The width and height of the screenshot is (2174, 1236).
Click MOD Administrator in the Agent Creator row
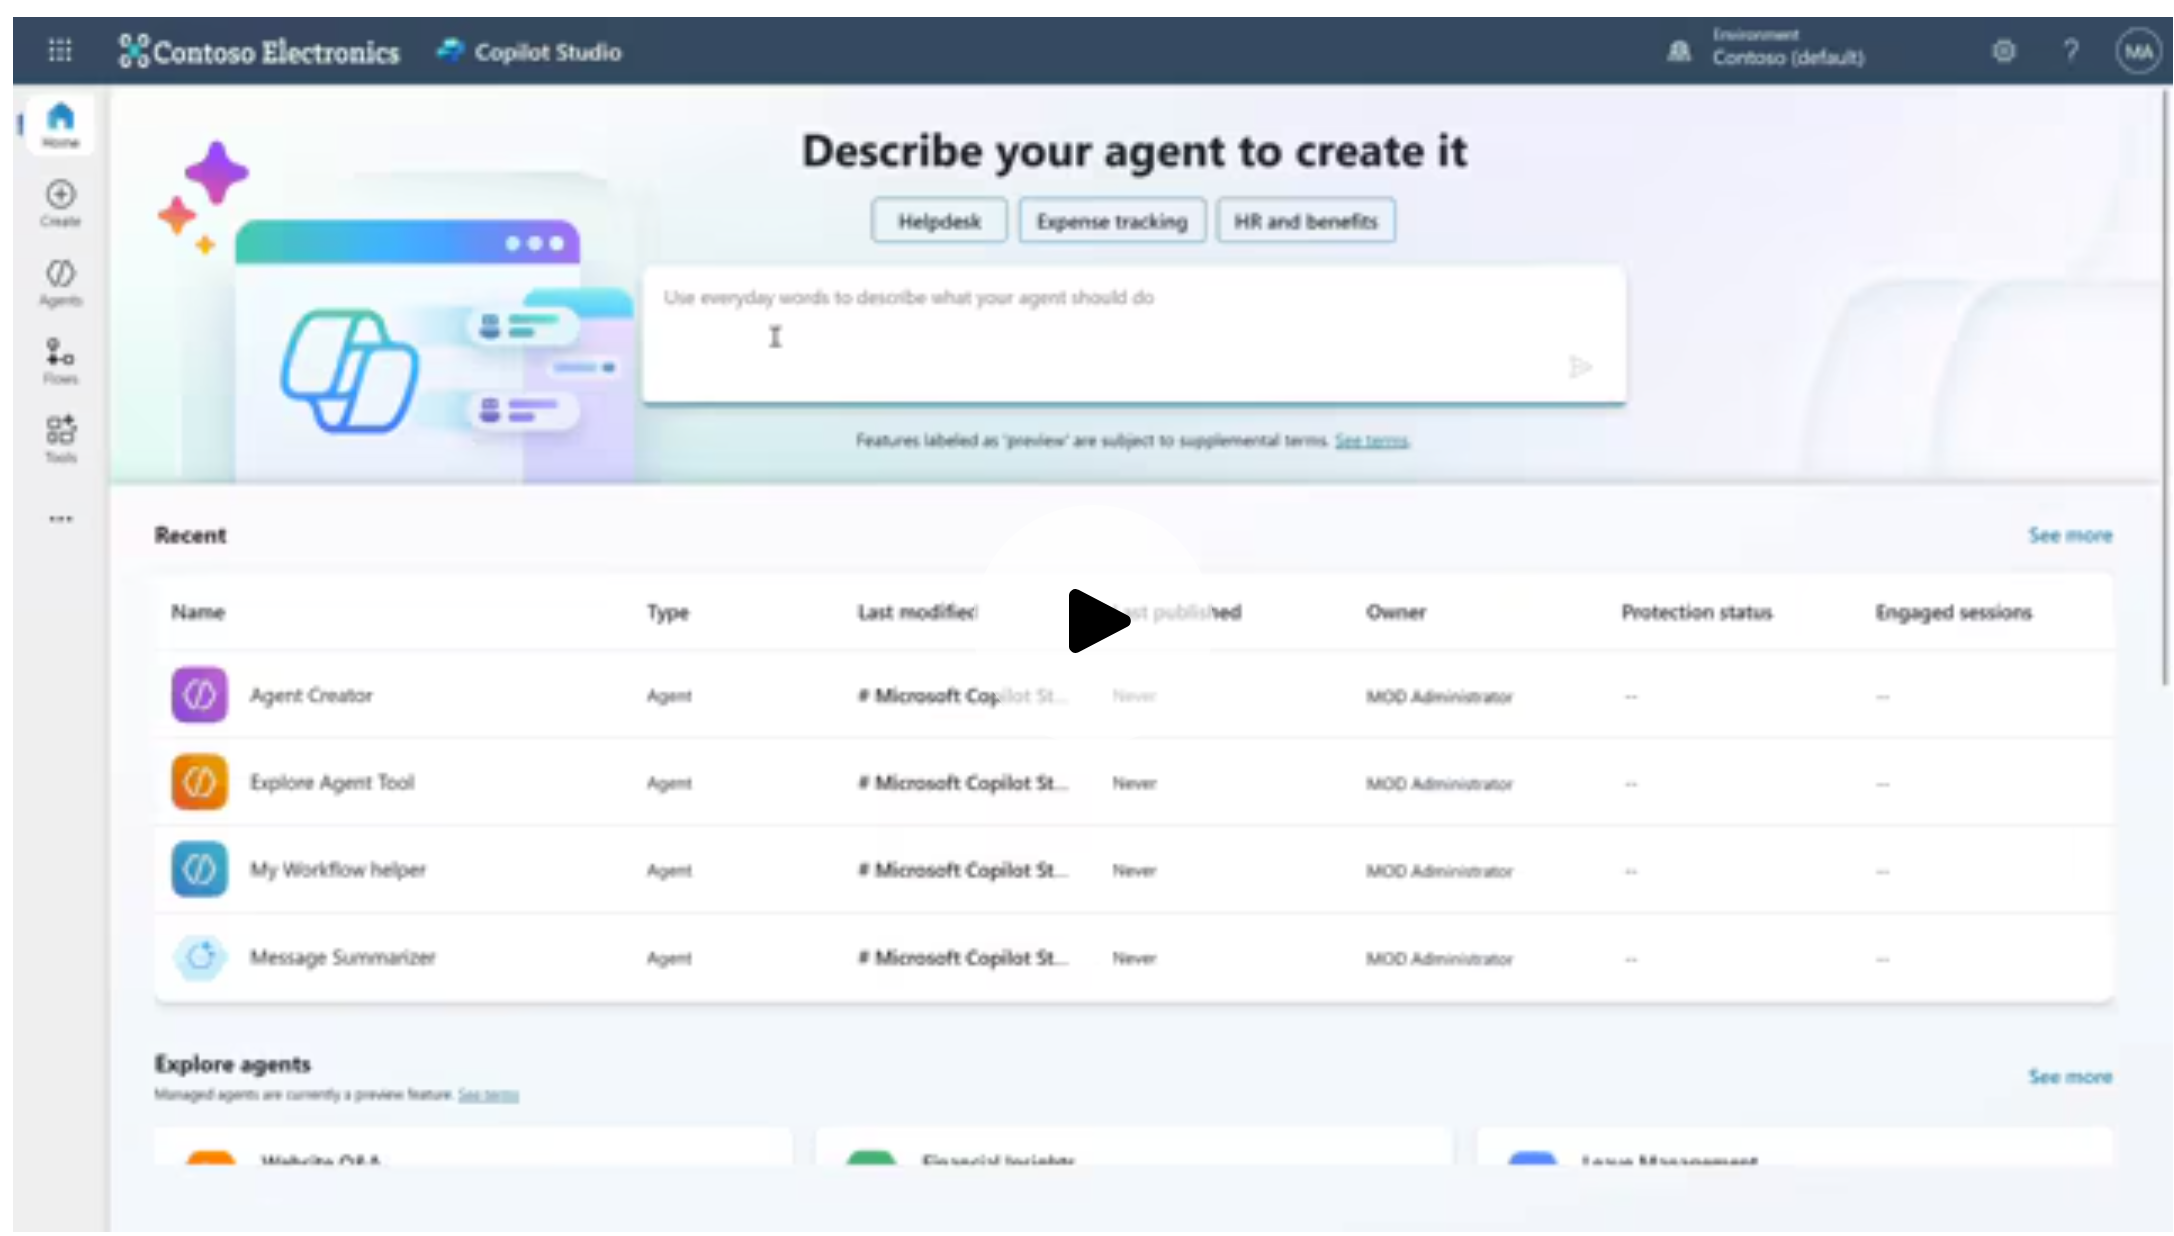click(x=1439, y=696)
